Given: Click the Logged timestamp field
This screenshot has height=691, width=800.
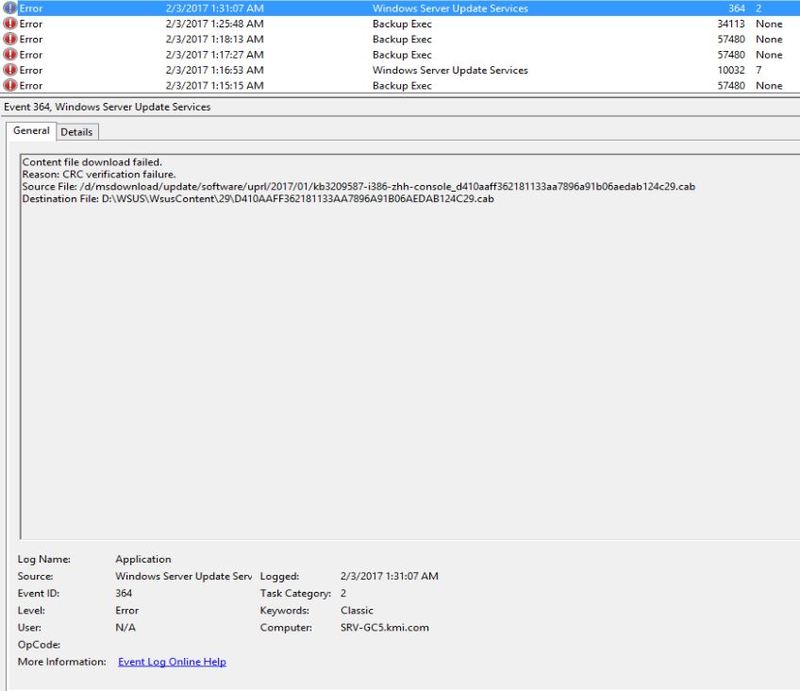Looking at the screenshot, I should pyautogui.click(x=390, y=576).
